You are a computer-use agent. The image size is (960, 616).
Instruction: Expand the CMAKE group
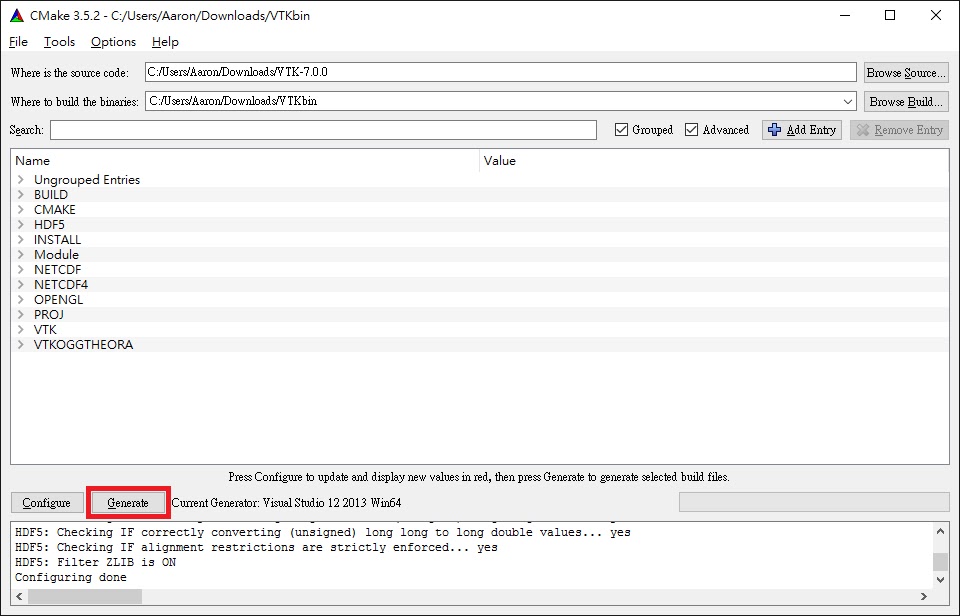click(21, 209)
